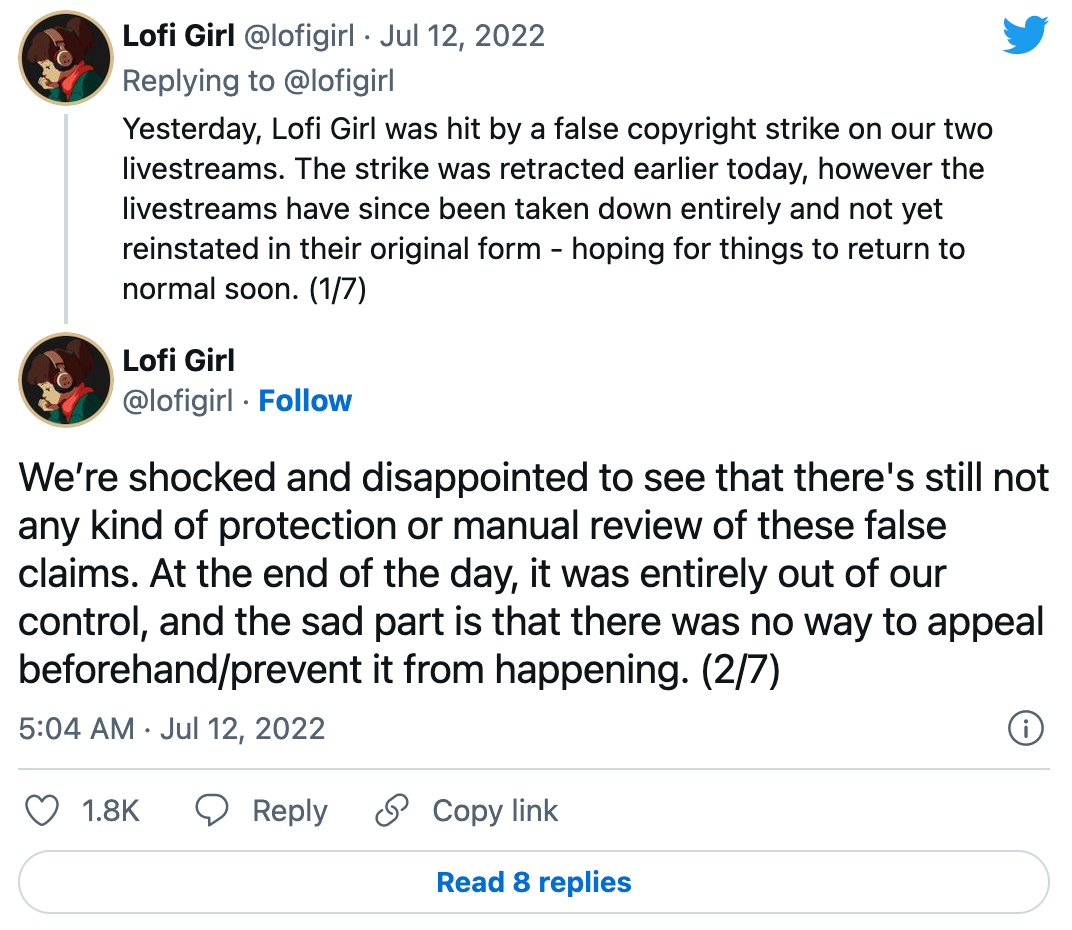Open the Read 8 replies button
Viewport: 1072px width, 930px height.
(534, 882)
